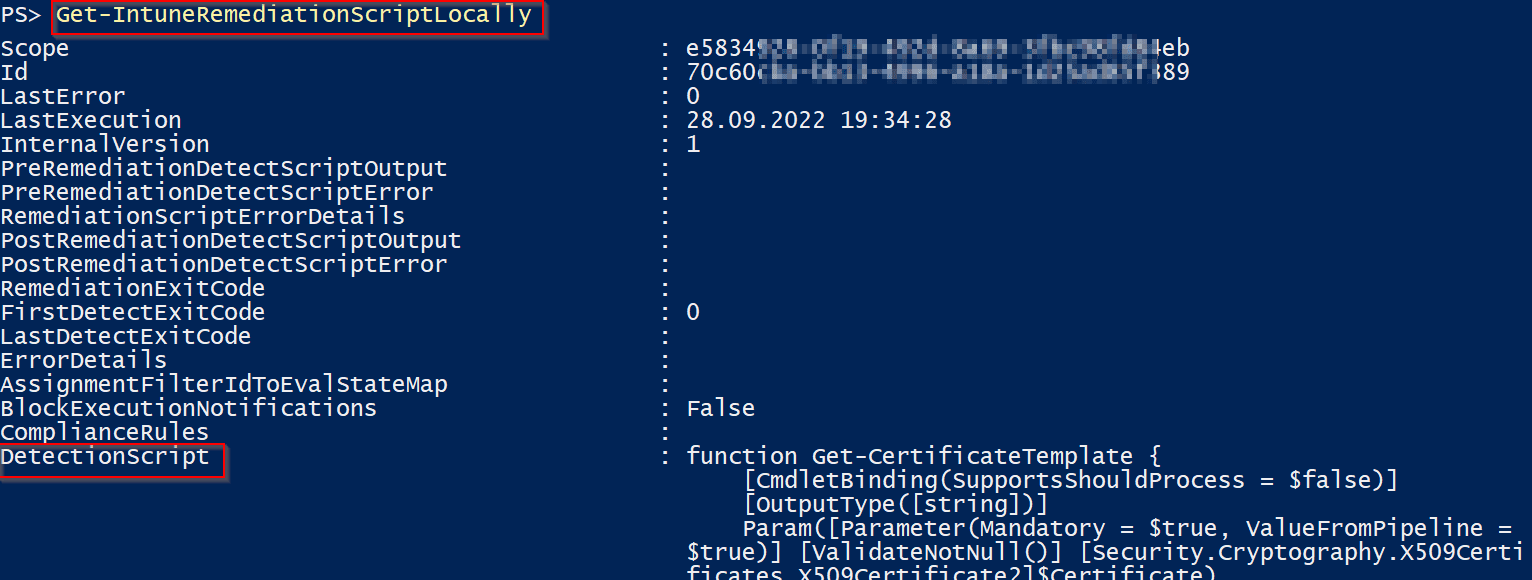The image size is (1532, 580).
Task: Click the LastExecution property label
Action: tap(91, 120)
